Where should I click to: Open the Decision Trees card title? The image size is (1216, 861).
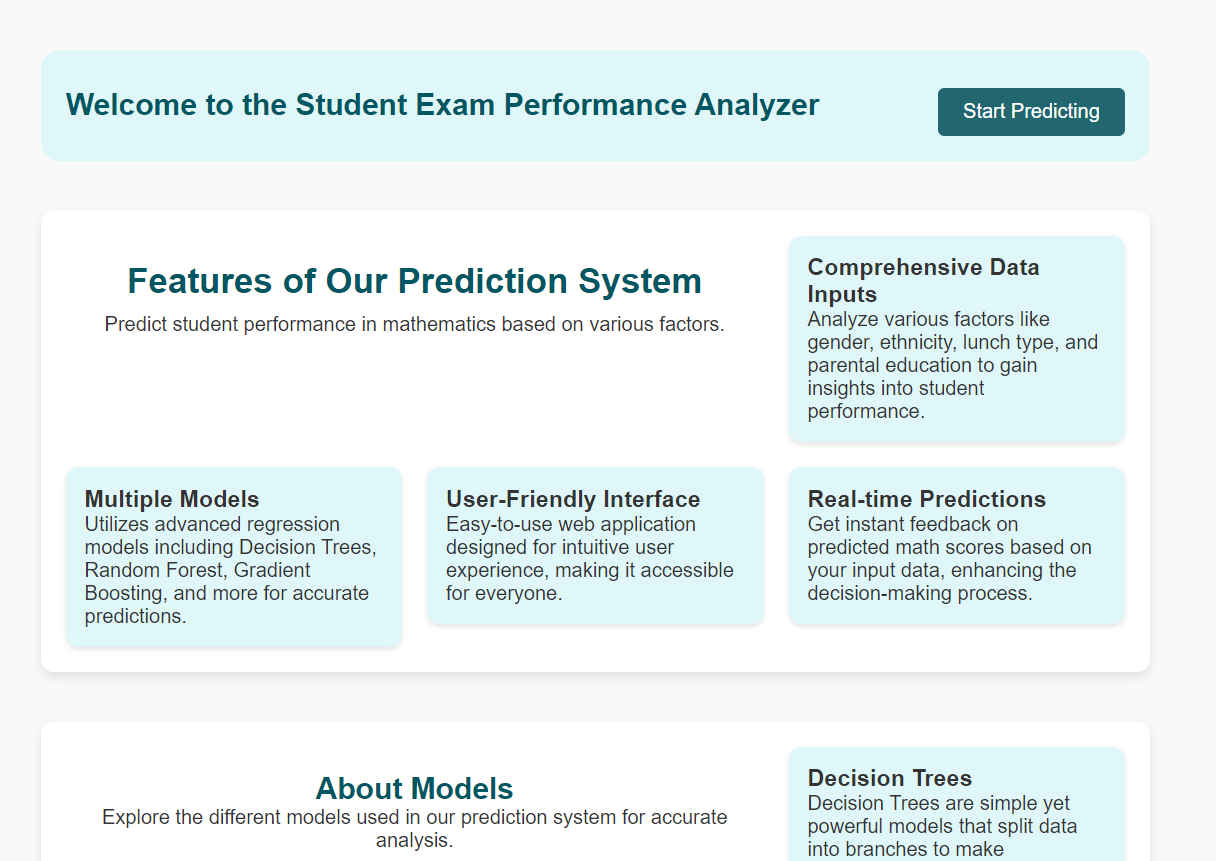[x=890, y=778]
